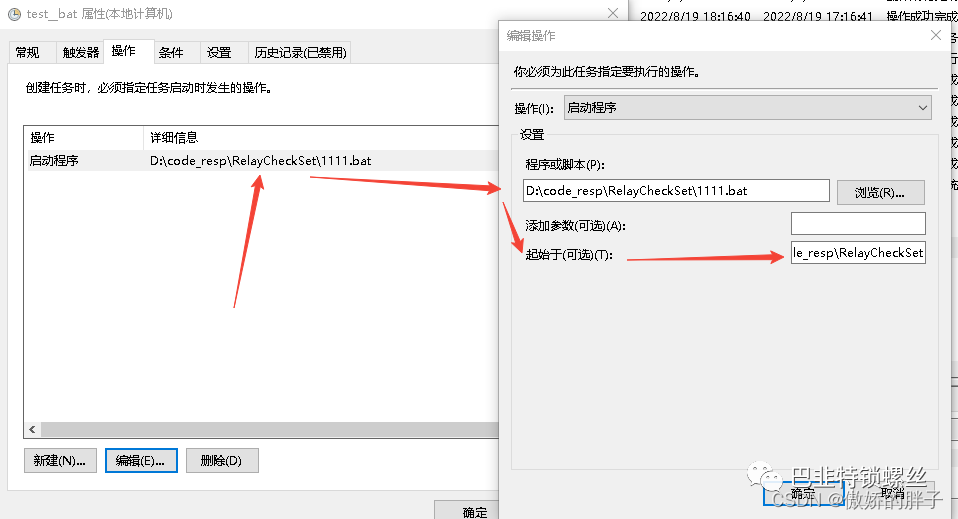Click 新建(N)... button

pyautogui.click(x=60, y=460)
